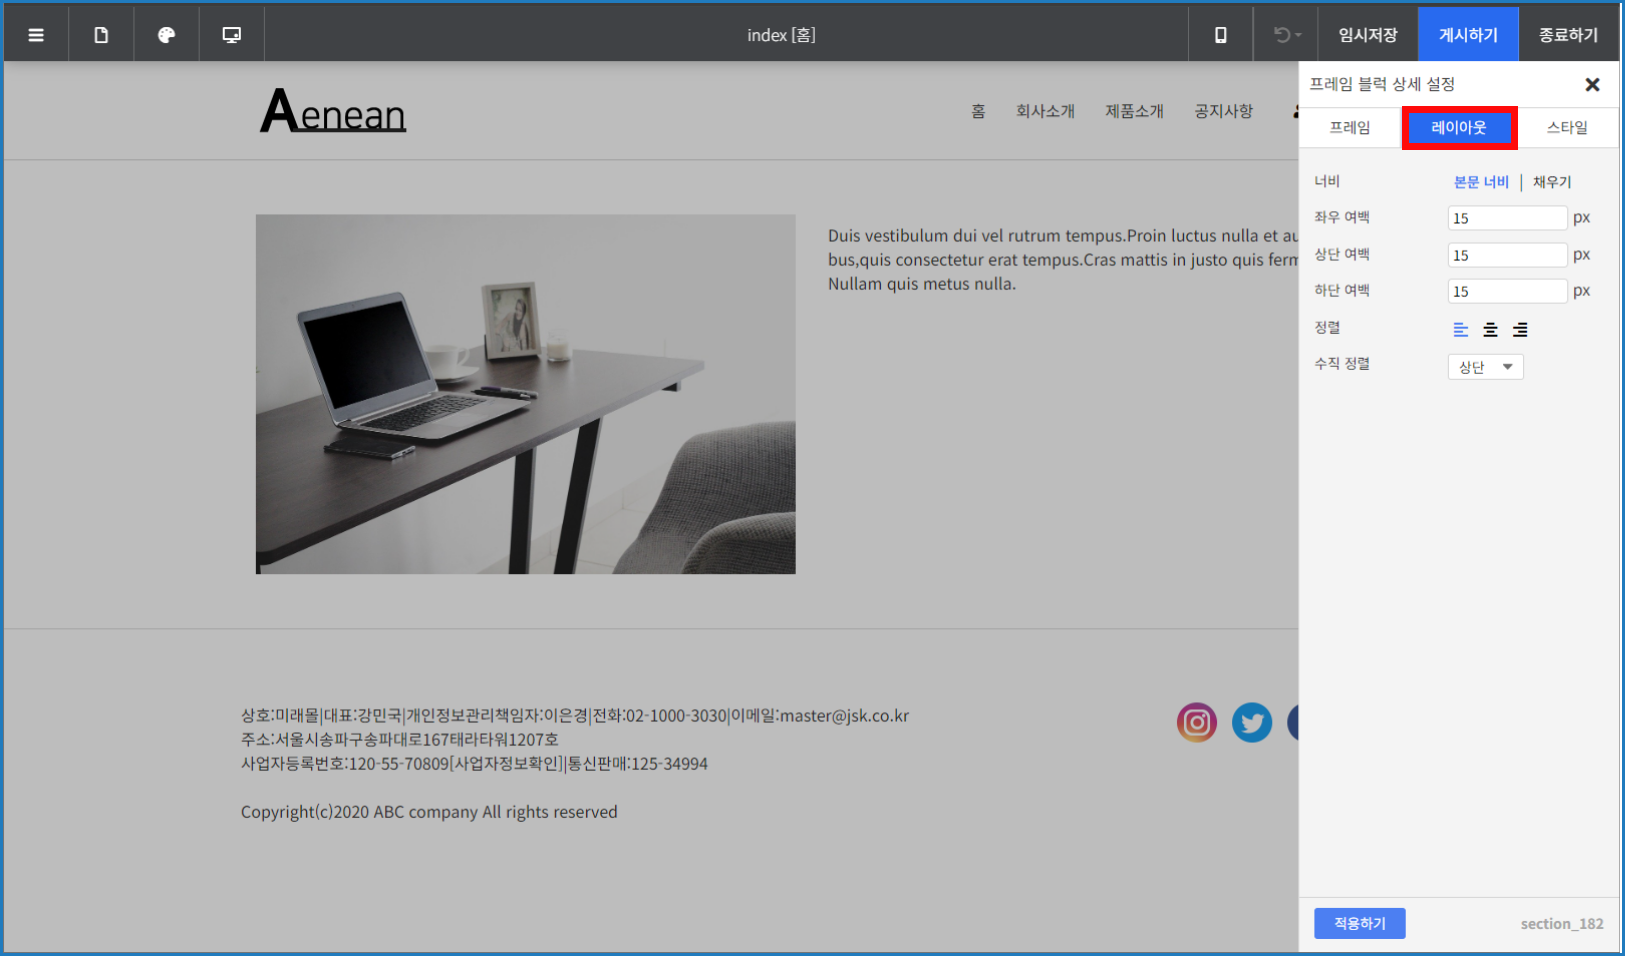Click the 적용하기 apply button
This screenshot has width=1625, height=956.
[1359, 923]
